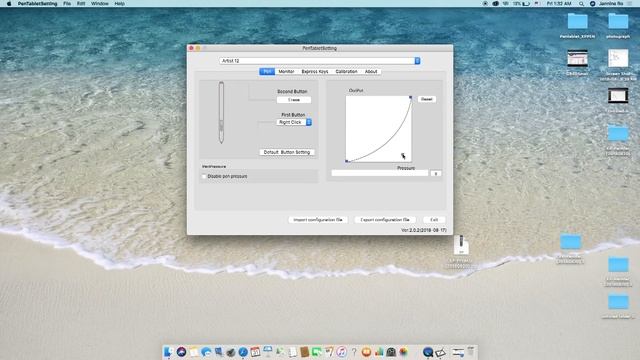This screenshot has width=640, height=360.
Task: Click the question mark Dock icon
Action: click(x=354, y=352)
